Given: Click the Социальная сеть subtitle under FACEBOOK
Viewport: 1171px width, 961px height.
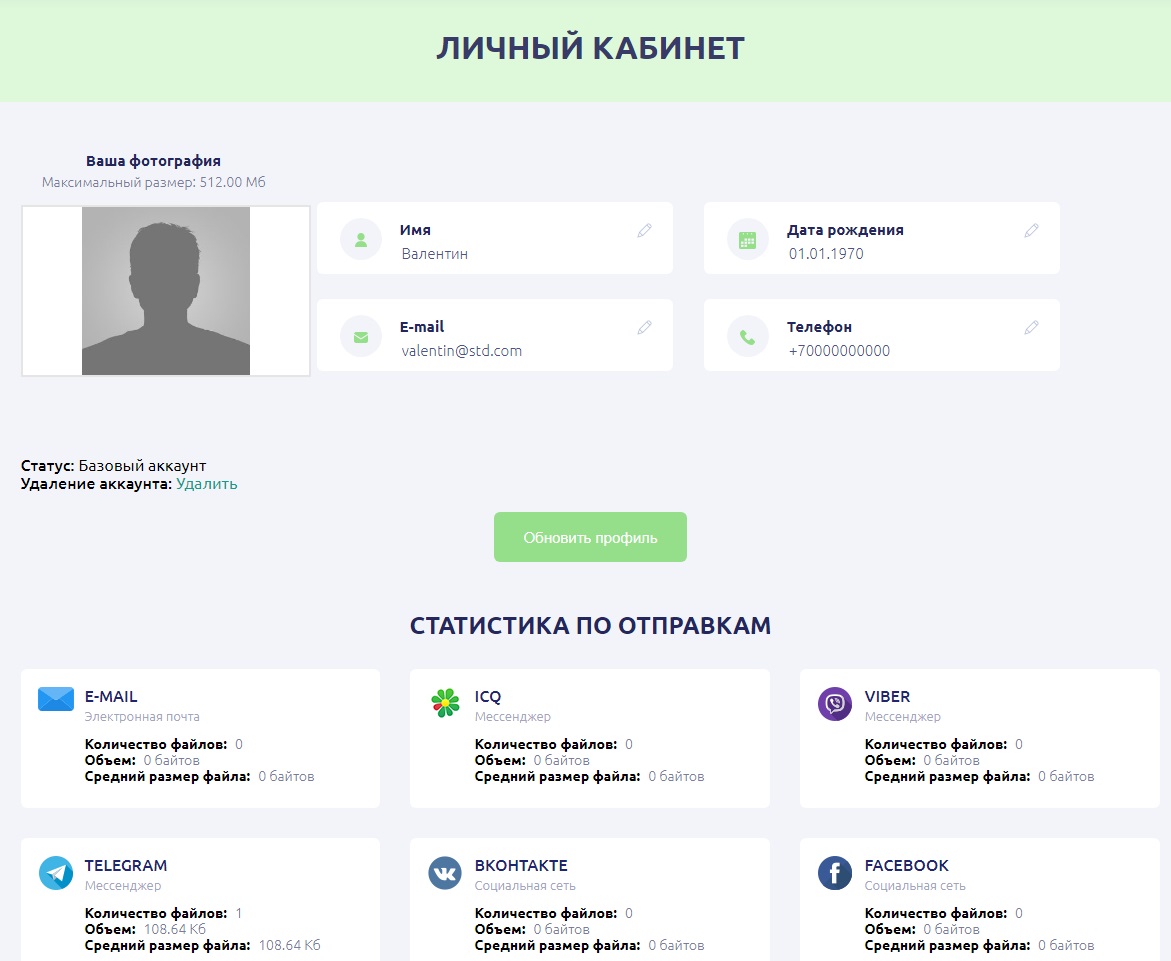Looking at the screenshot, I should pos(915,886).
